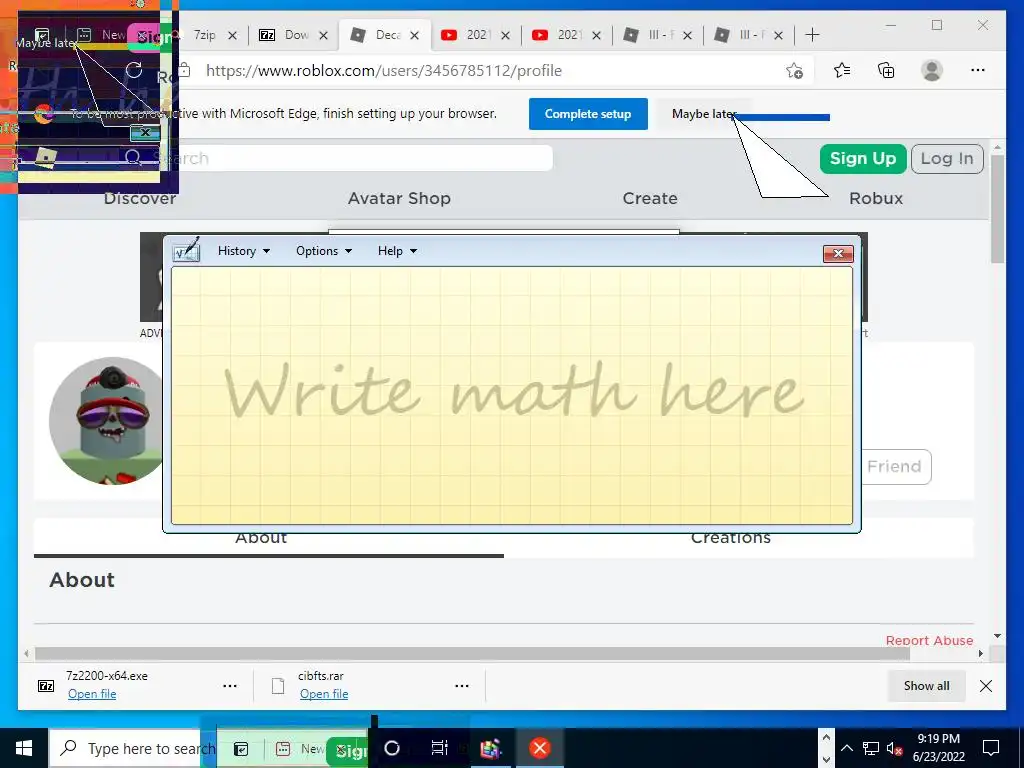Click the muted volume tray icon

pyautogui.click(x=895, y=748)
